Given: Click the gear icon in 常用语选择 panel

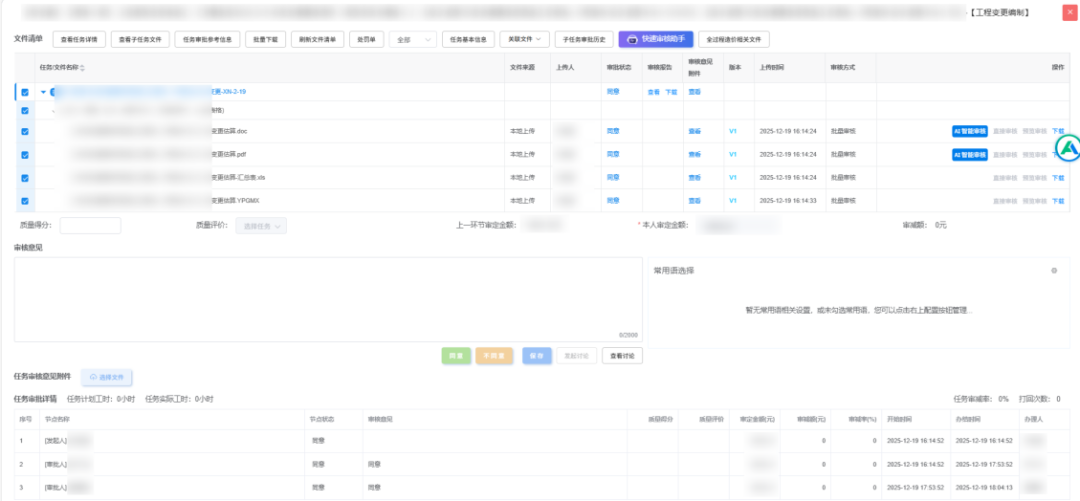Looking at the screenshot, I should (x=1053, y=271).
